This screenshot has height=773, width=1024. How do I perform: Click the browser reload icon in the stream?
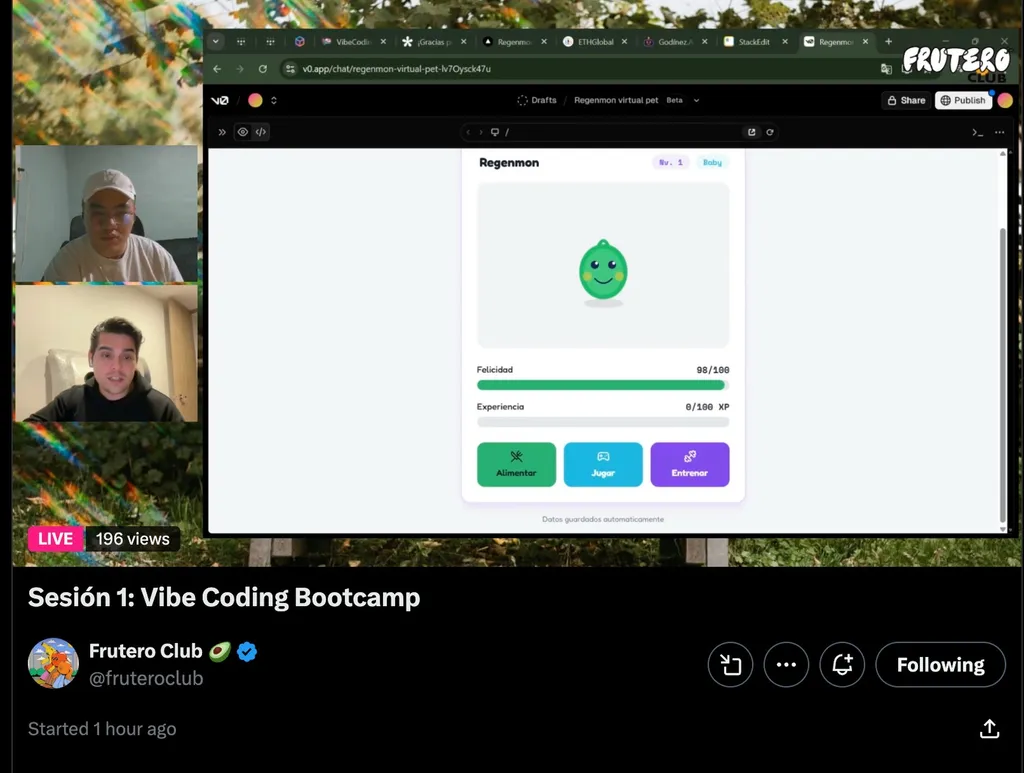263,69
